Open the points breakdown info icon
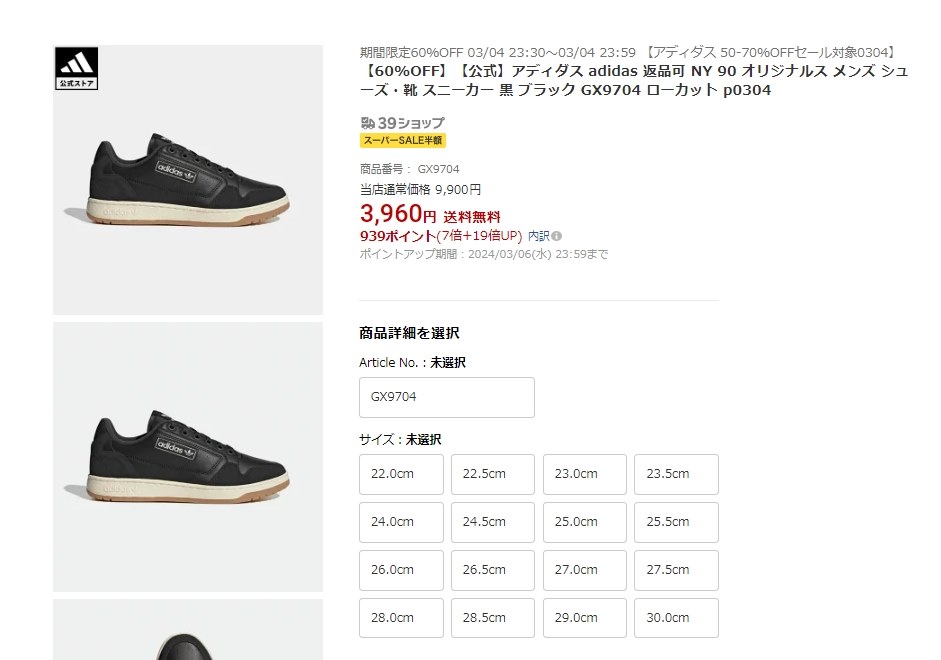 point(556,236)
